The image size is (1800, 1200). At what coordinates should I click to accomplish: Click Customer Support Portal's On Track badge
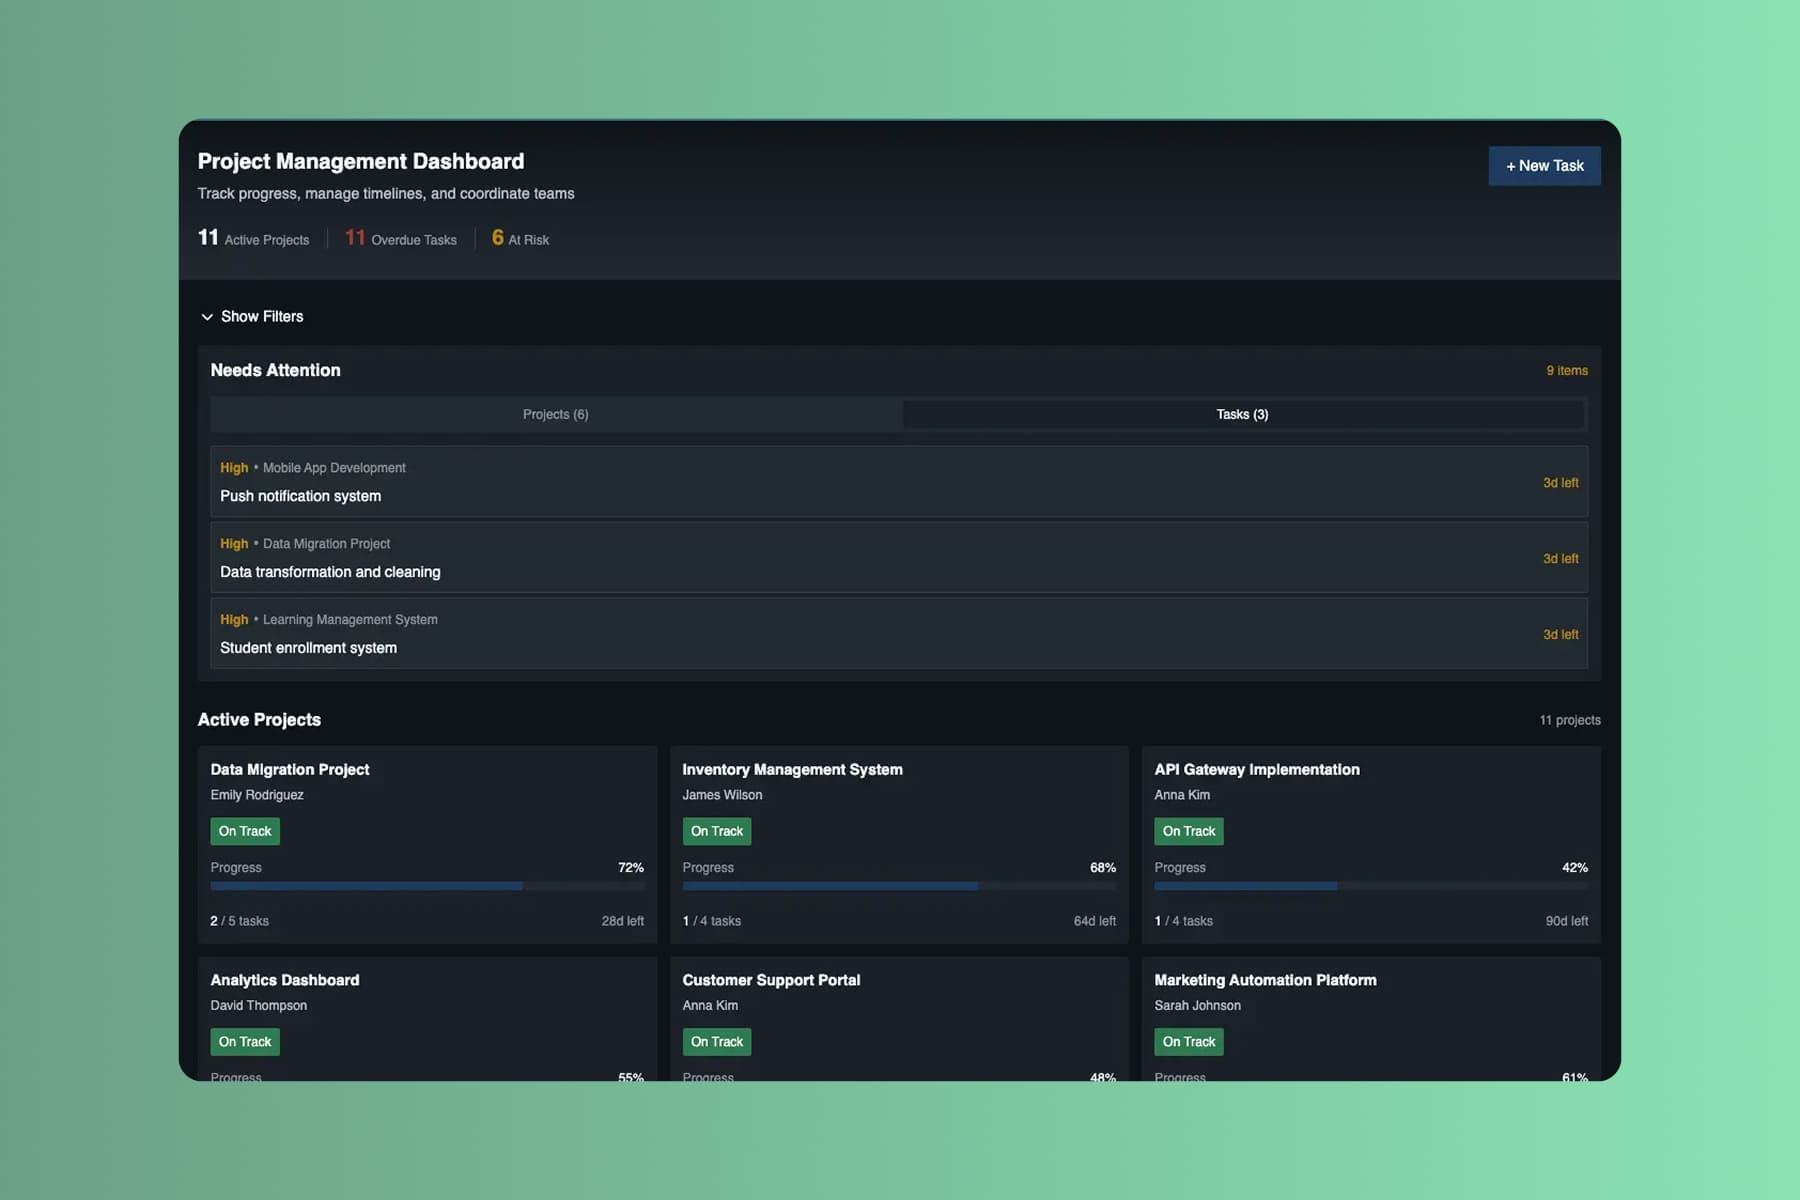point(717,1042)
